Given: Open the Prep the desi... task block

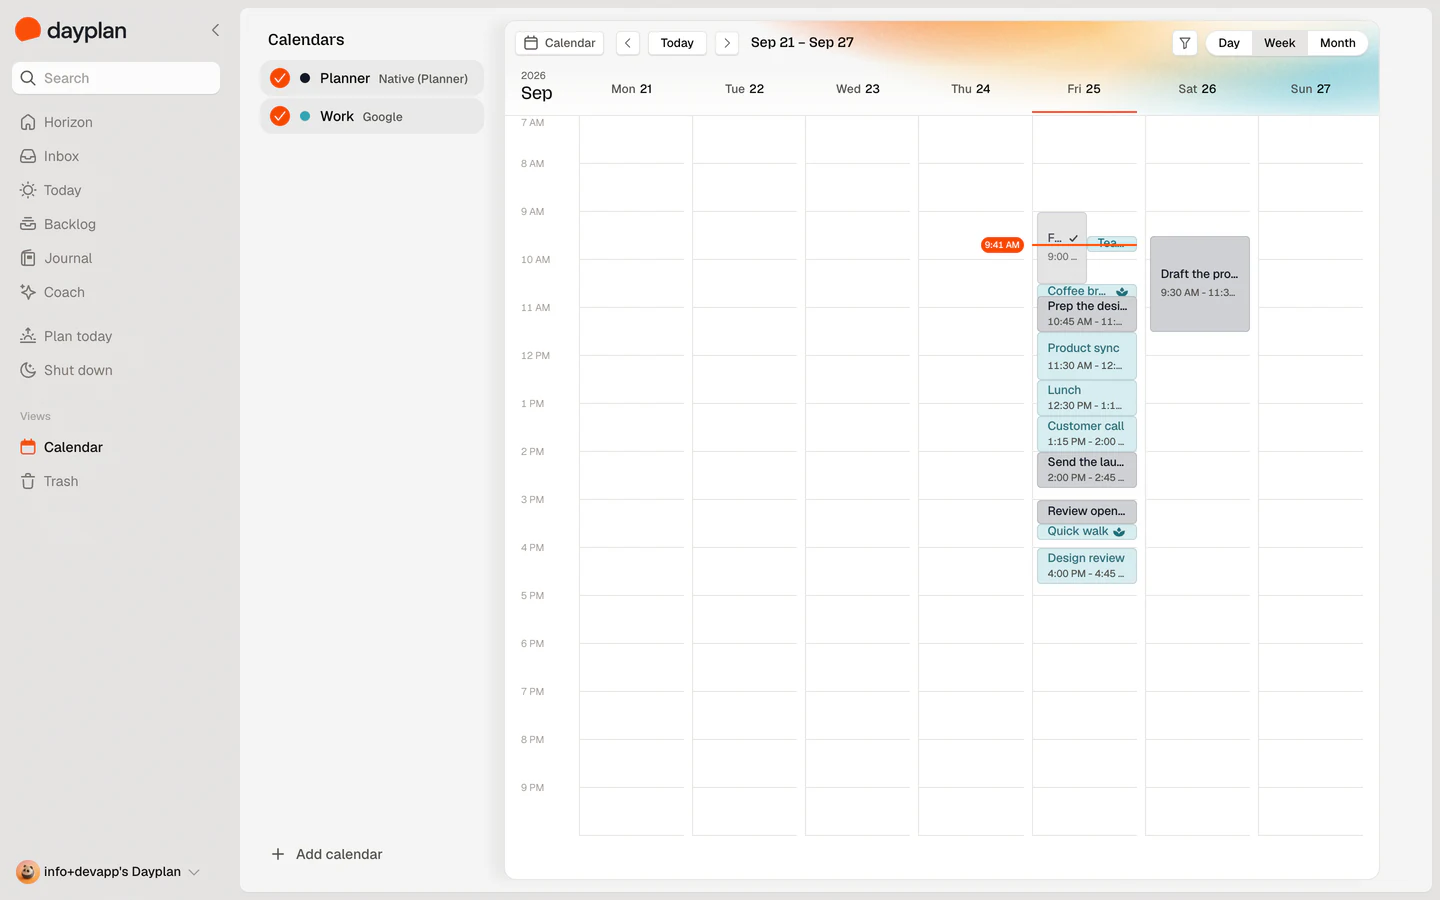Looking at the screenshot, I should 1087,314.
